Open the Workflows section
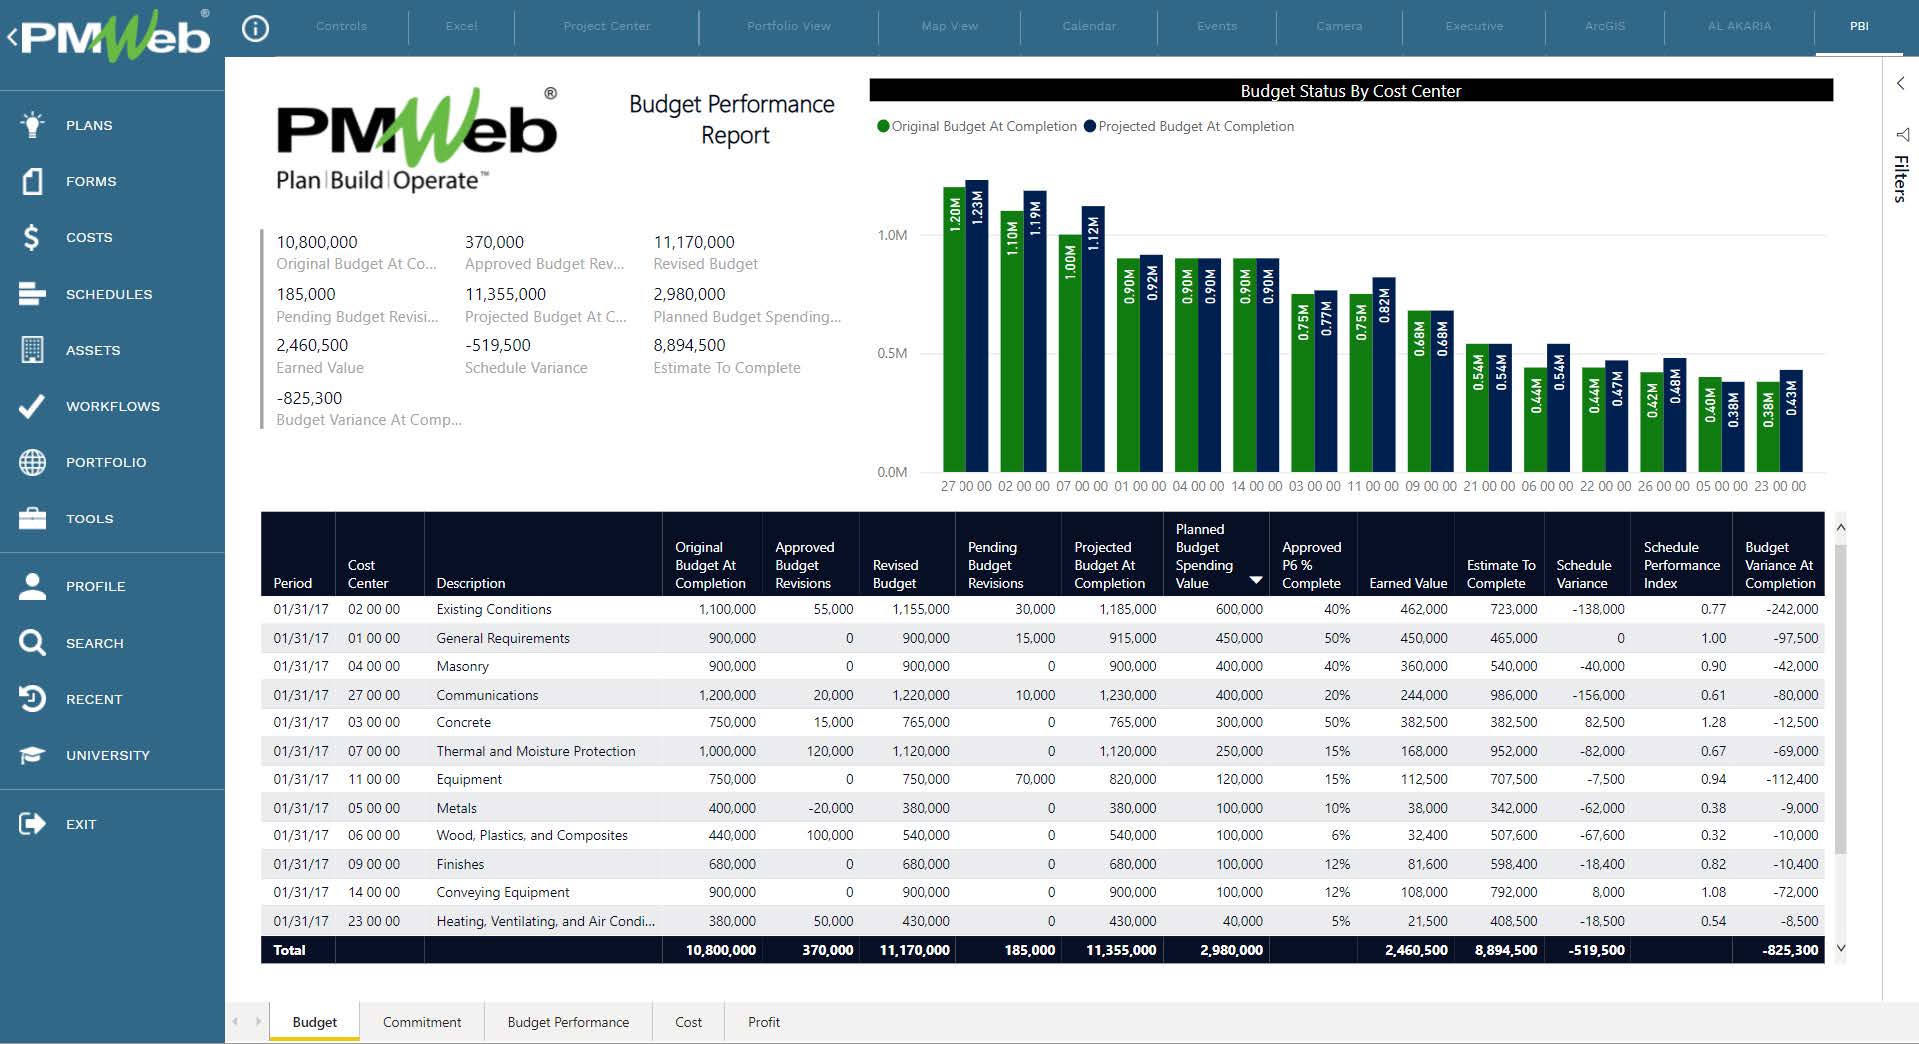The height and width of the screenshot is (1044, 1919). (112, 406)
